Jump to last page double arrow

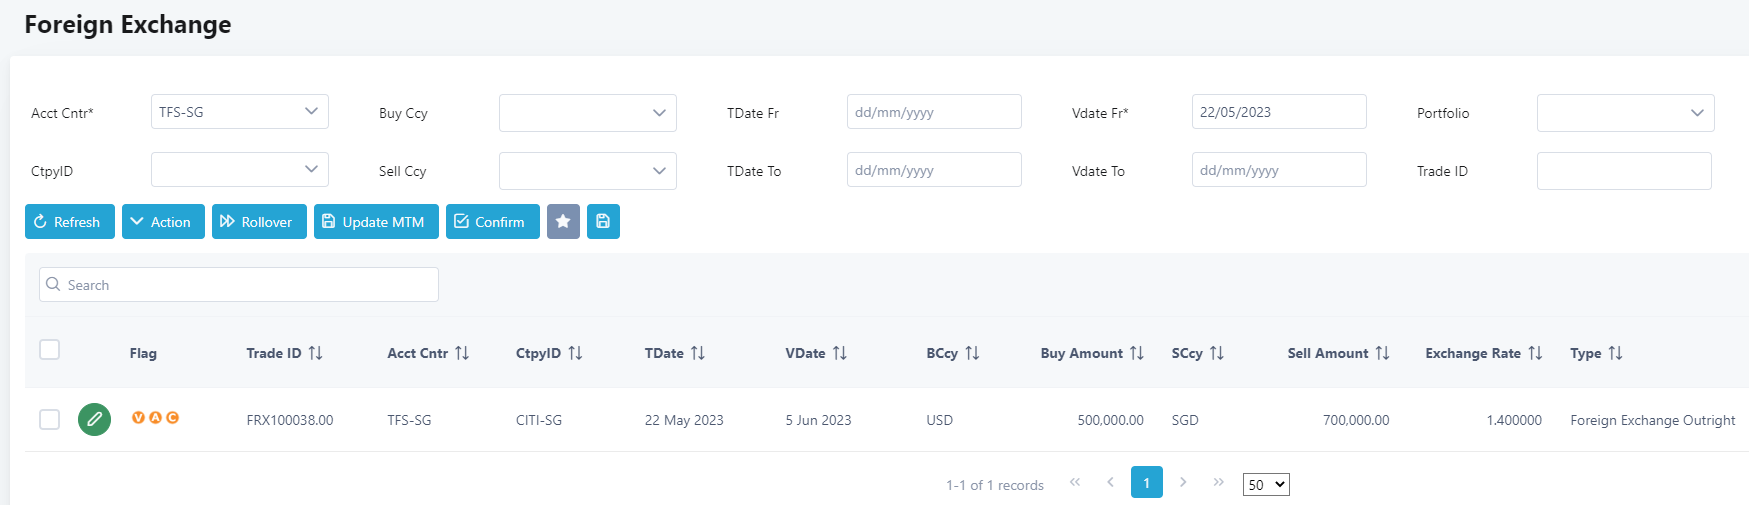pyautogui.click(x=1218, y=482)
